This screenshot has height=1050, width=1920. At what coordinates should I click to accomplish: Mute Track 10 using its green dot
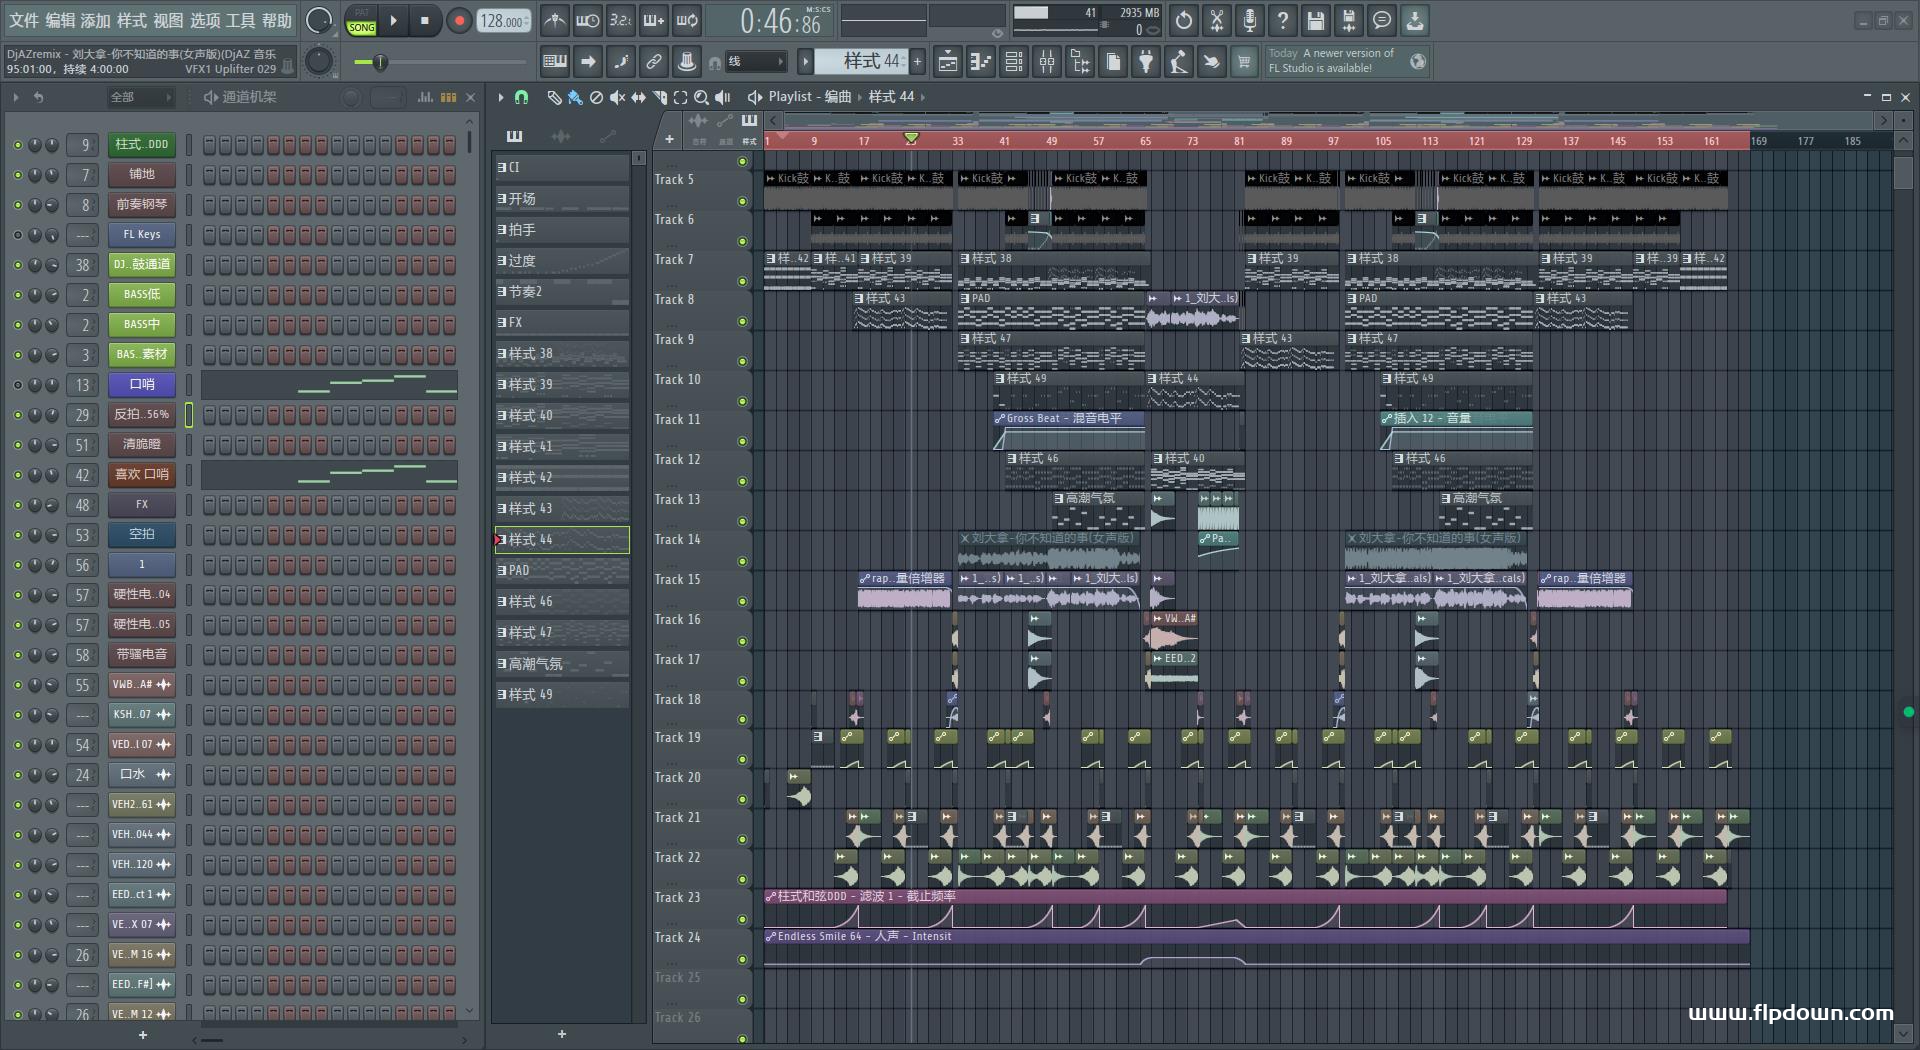pyautogui.click(x=742, y=401)
